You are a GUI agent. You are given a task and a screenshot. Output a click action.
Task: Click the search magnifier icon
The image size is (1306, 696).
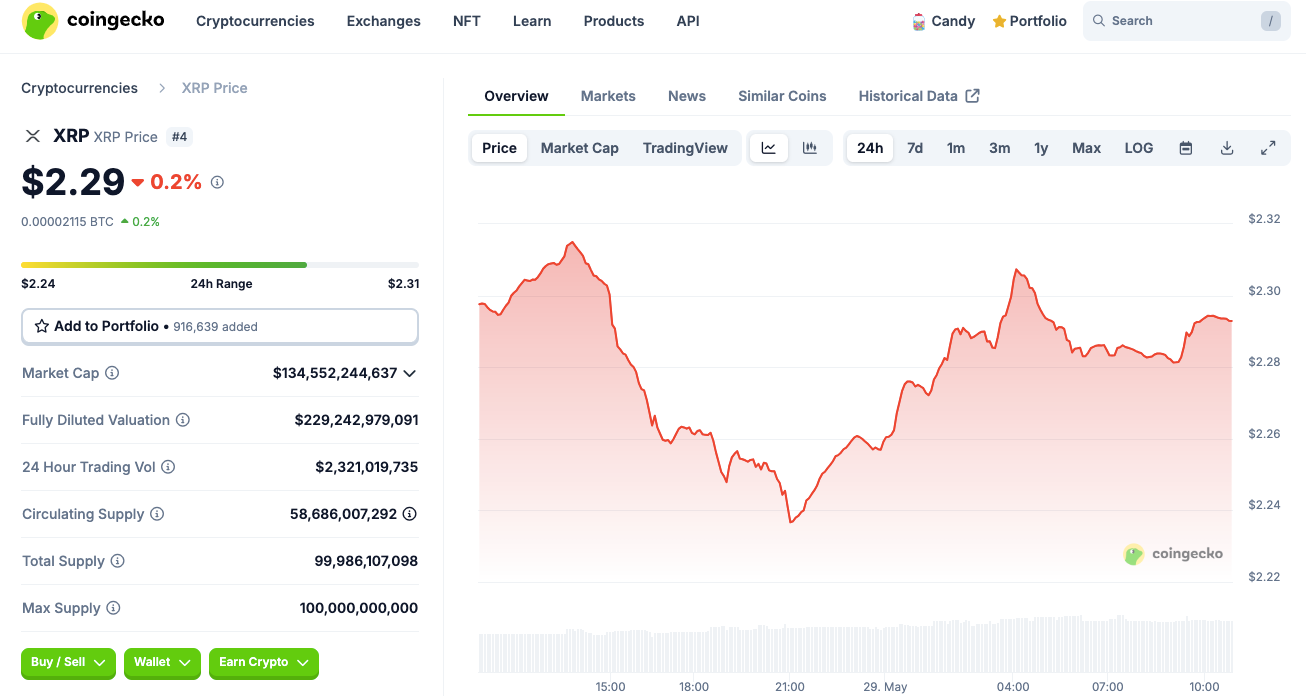pyautogui.click(x=1099, y=21)
